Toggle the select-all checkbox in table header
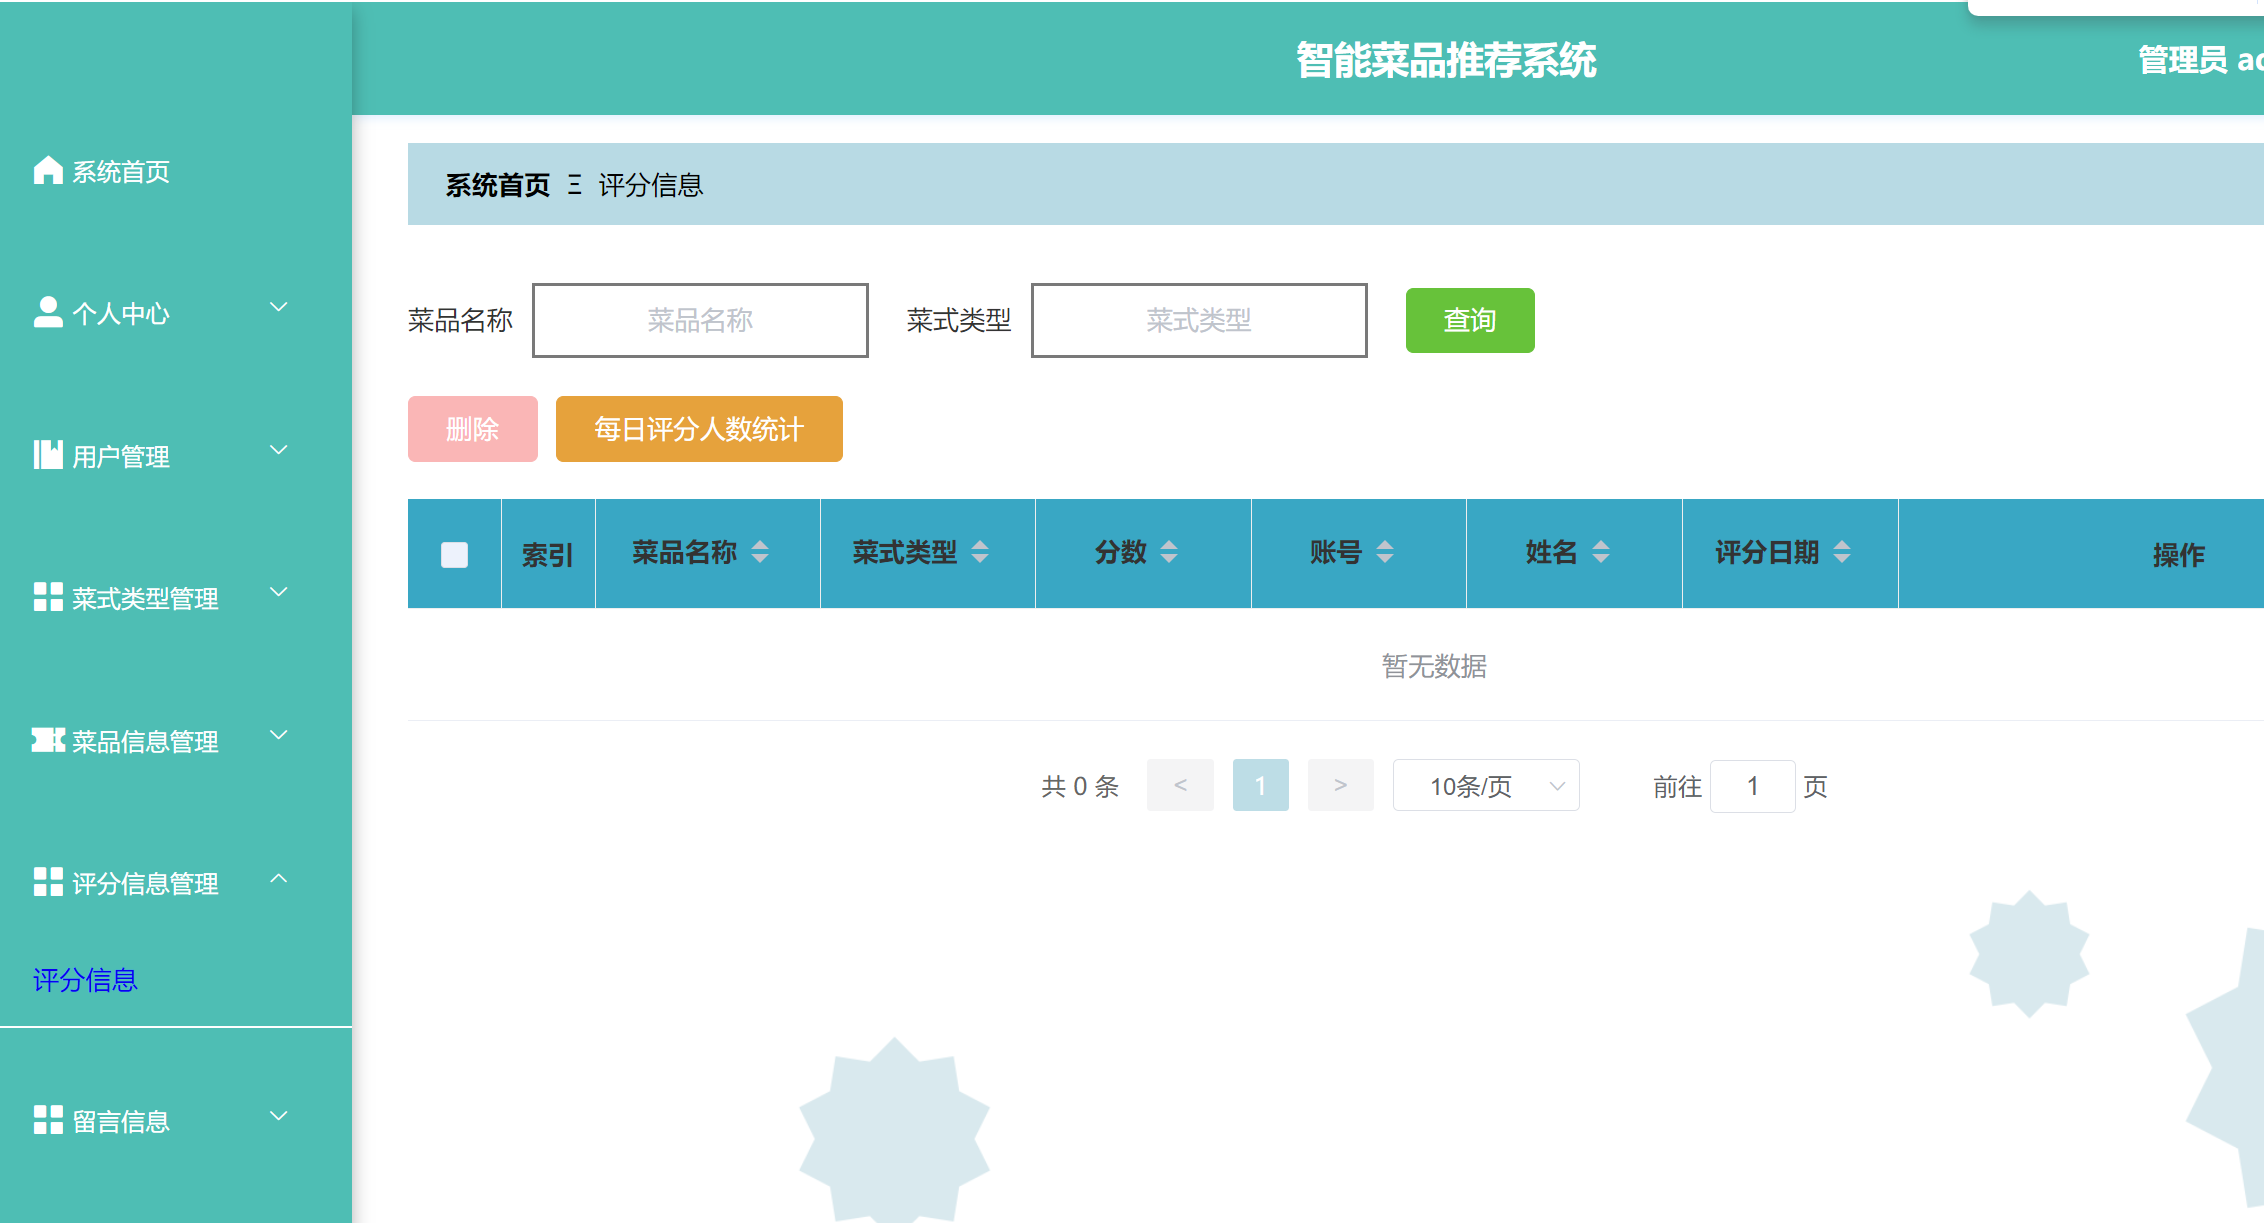This screenshot has height=1223, width=2264. (x=453, y=553)
